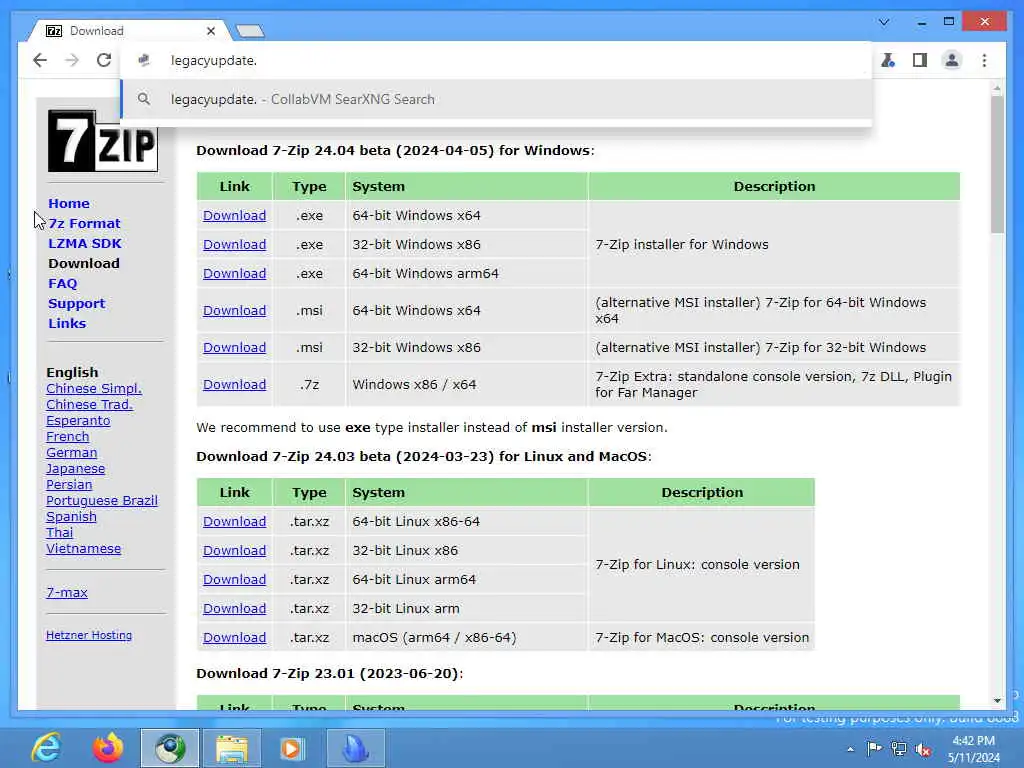Open the 7z Format sidebar link
The image size is (1024, 768).
pyautogui.click(x=84, y=223)
